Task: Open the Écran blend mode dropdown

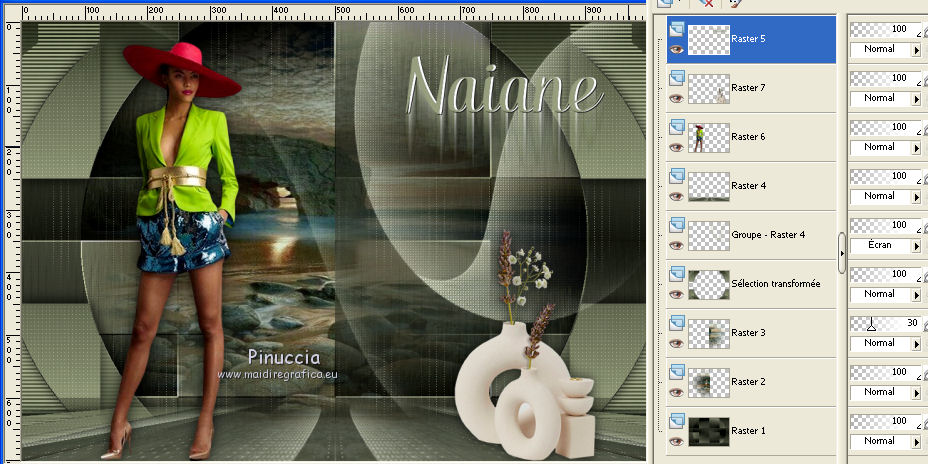Action: tap(916, 246)
